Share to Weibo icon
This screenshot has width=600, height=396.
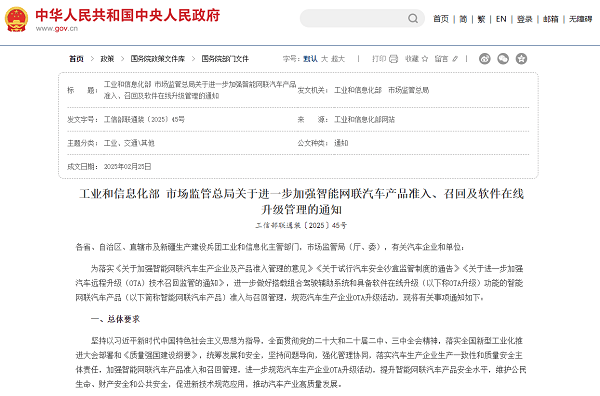click(485, 59)
